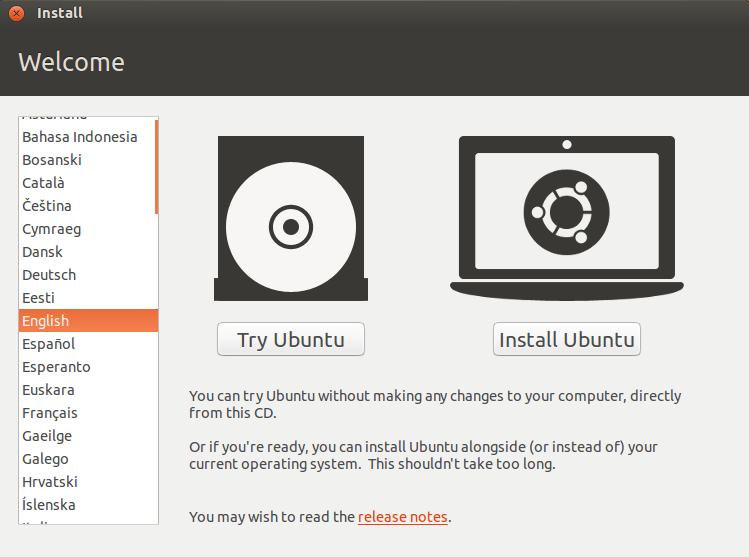
Task: Open the release notes link
Action: click(x=402, y=517)
